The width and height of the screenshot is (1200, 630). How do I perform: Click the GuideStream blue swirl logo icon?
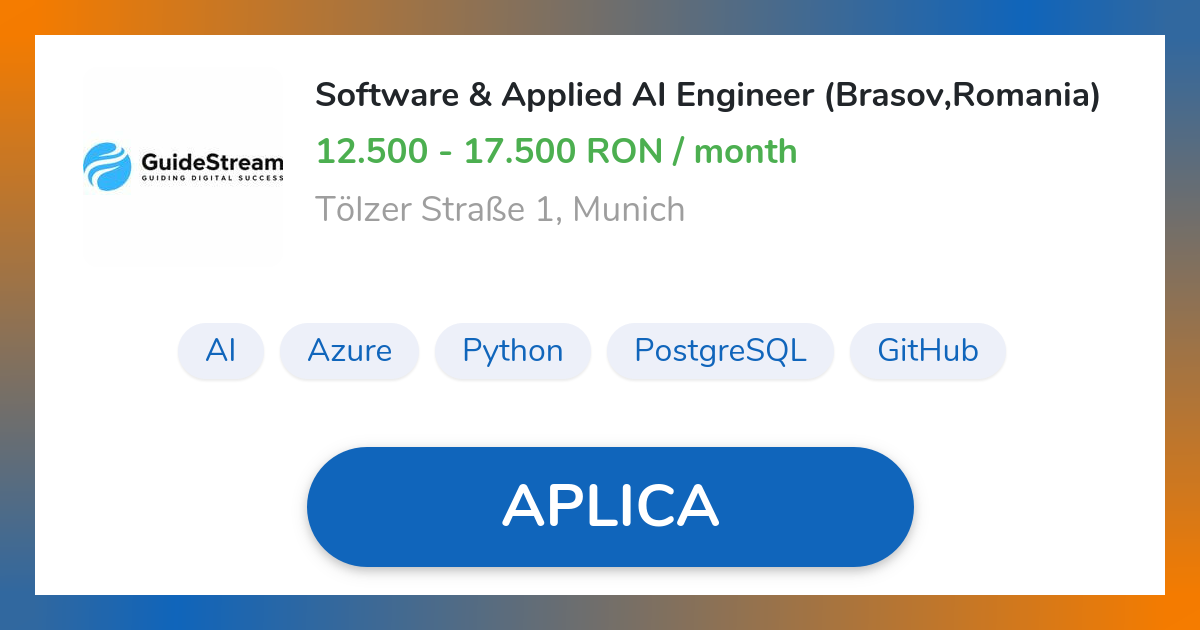pos(107,166)
